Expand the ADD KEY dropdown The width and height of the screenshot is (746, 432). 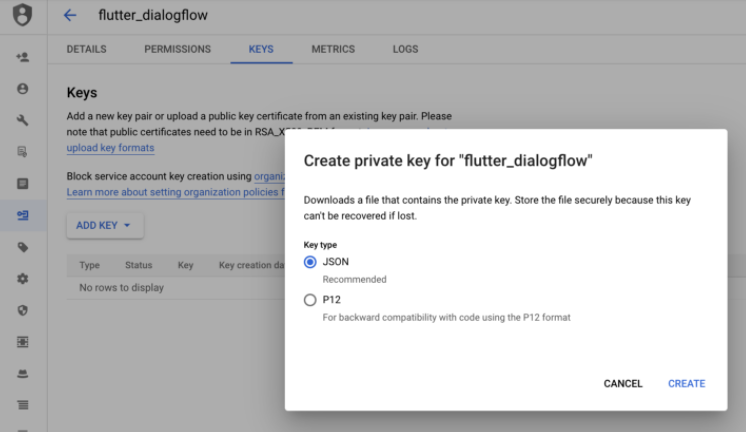(105, 226)
